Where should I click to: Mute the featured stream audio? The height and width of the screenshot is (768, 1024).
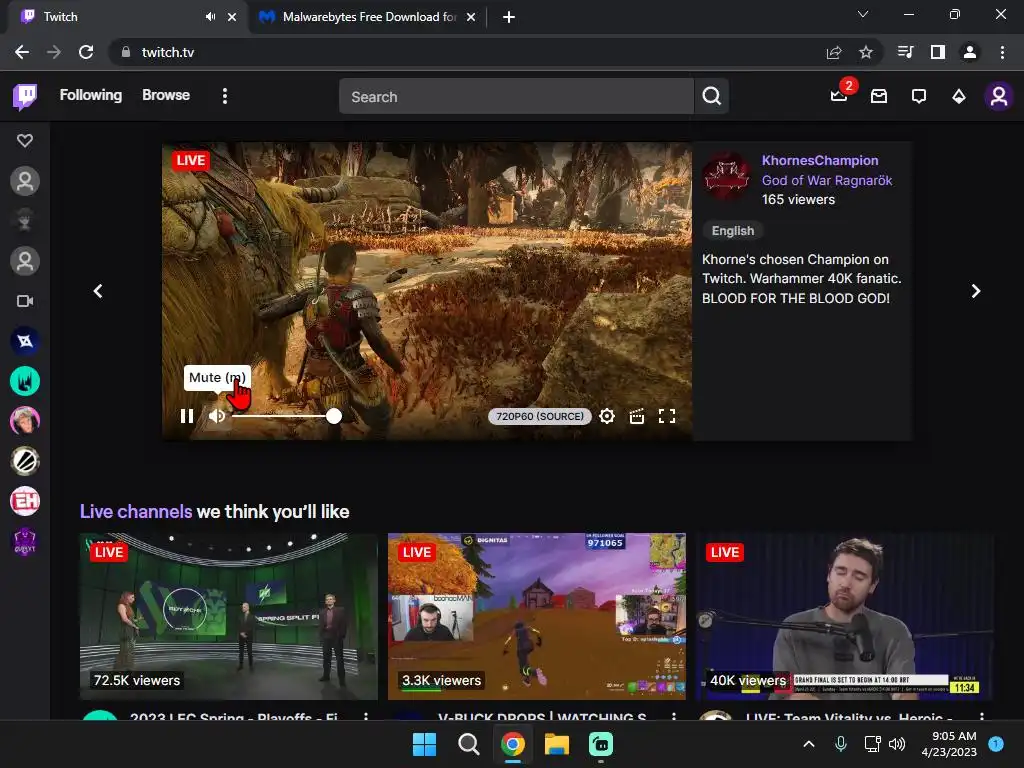[x=217, y=416]
